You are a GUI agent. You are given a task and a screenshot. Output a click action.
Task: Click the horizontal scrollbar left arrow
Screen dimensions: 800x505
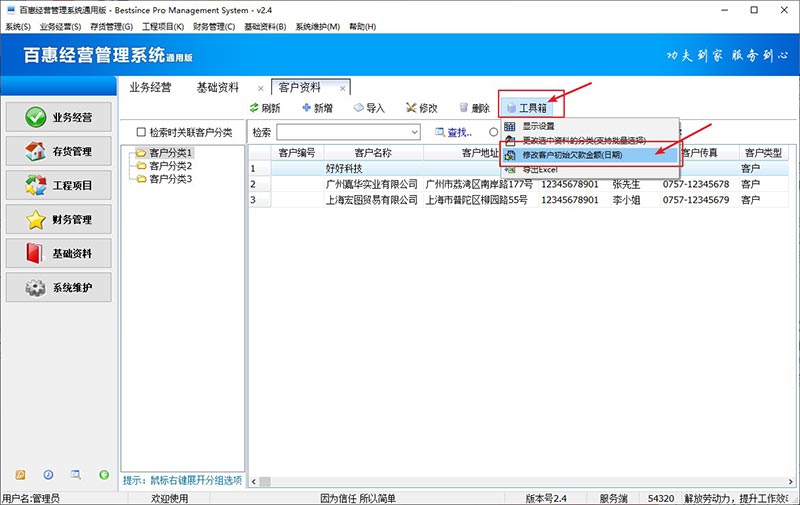click(x=254, y=481)
